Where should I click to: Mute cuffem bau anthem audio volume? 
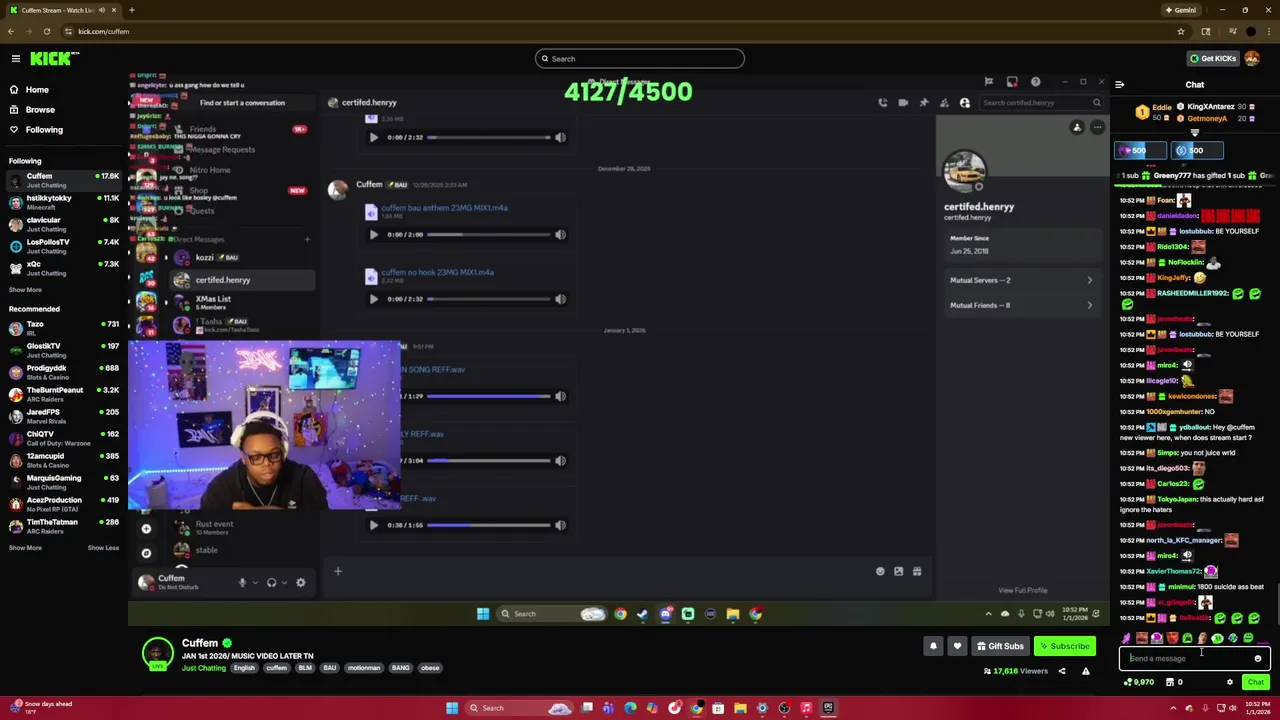coord(560,235)
